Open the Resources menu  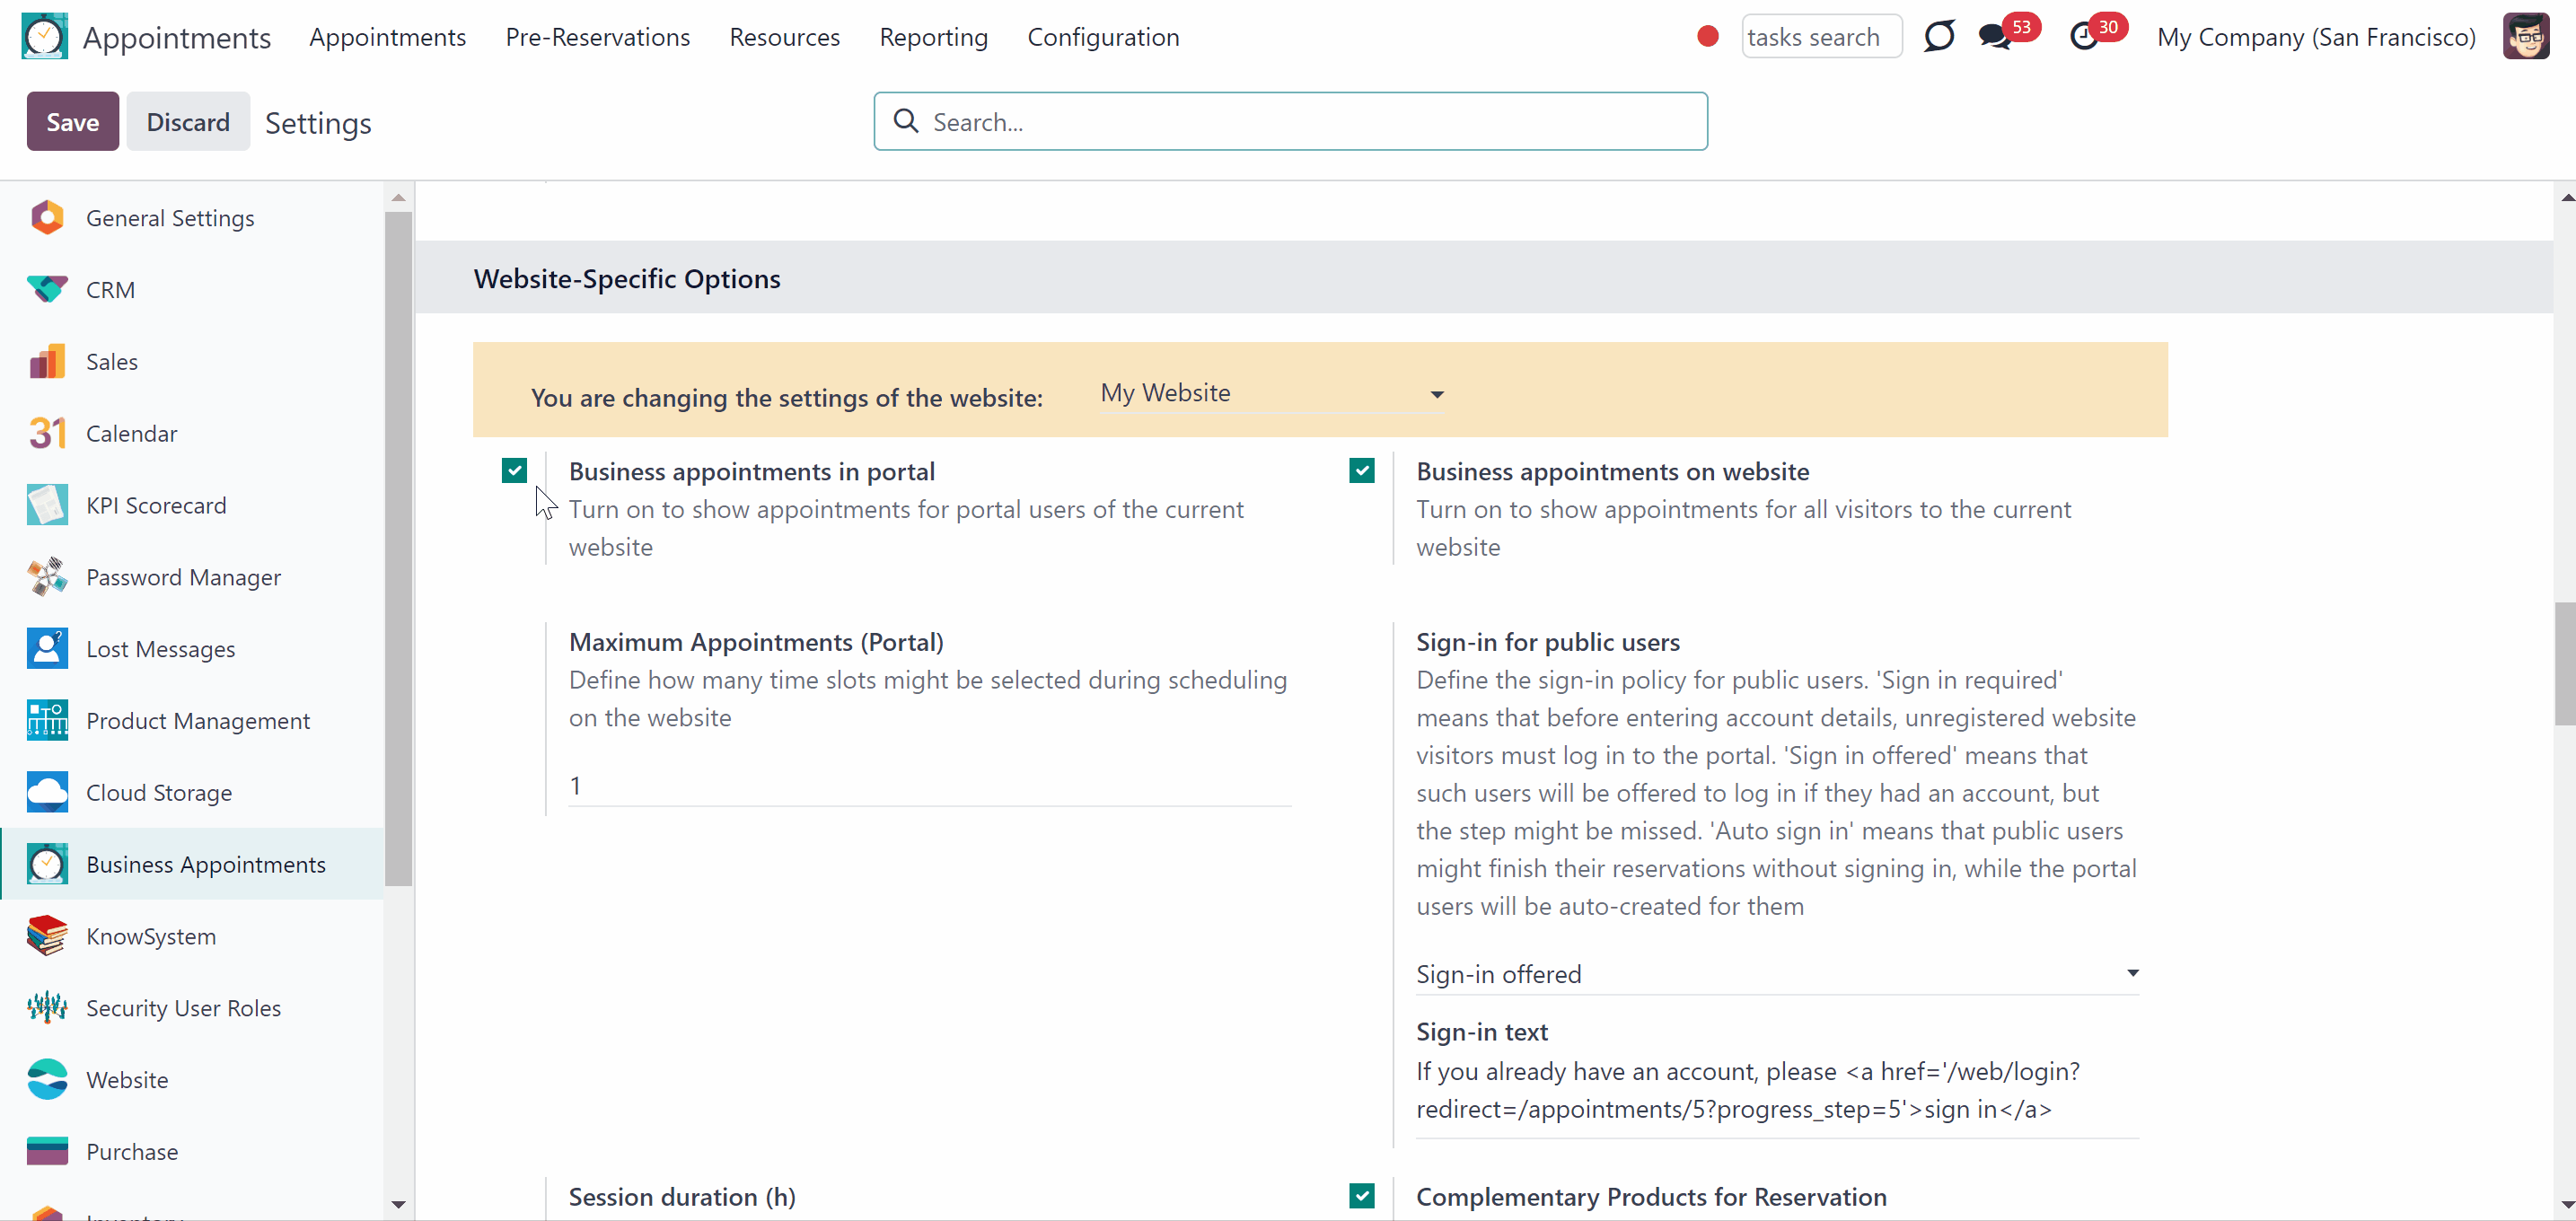[x=784, y=37]
